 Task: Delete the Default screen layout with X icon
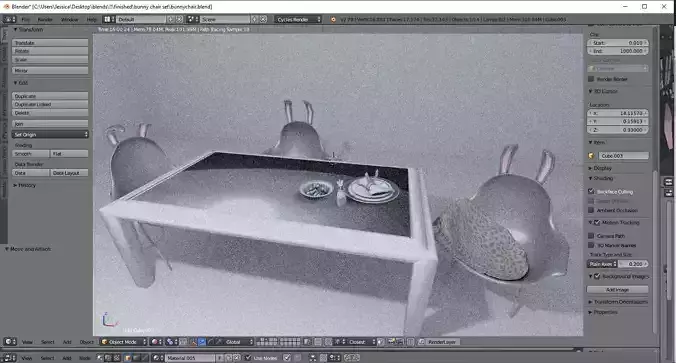pos(179,19)
